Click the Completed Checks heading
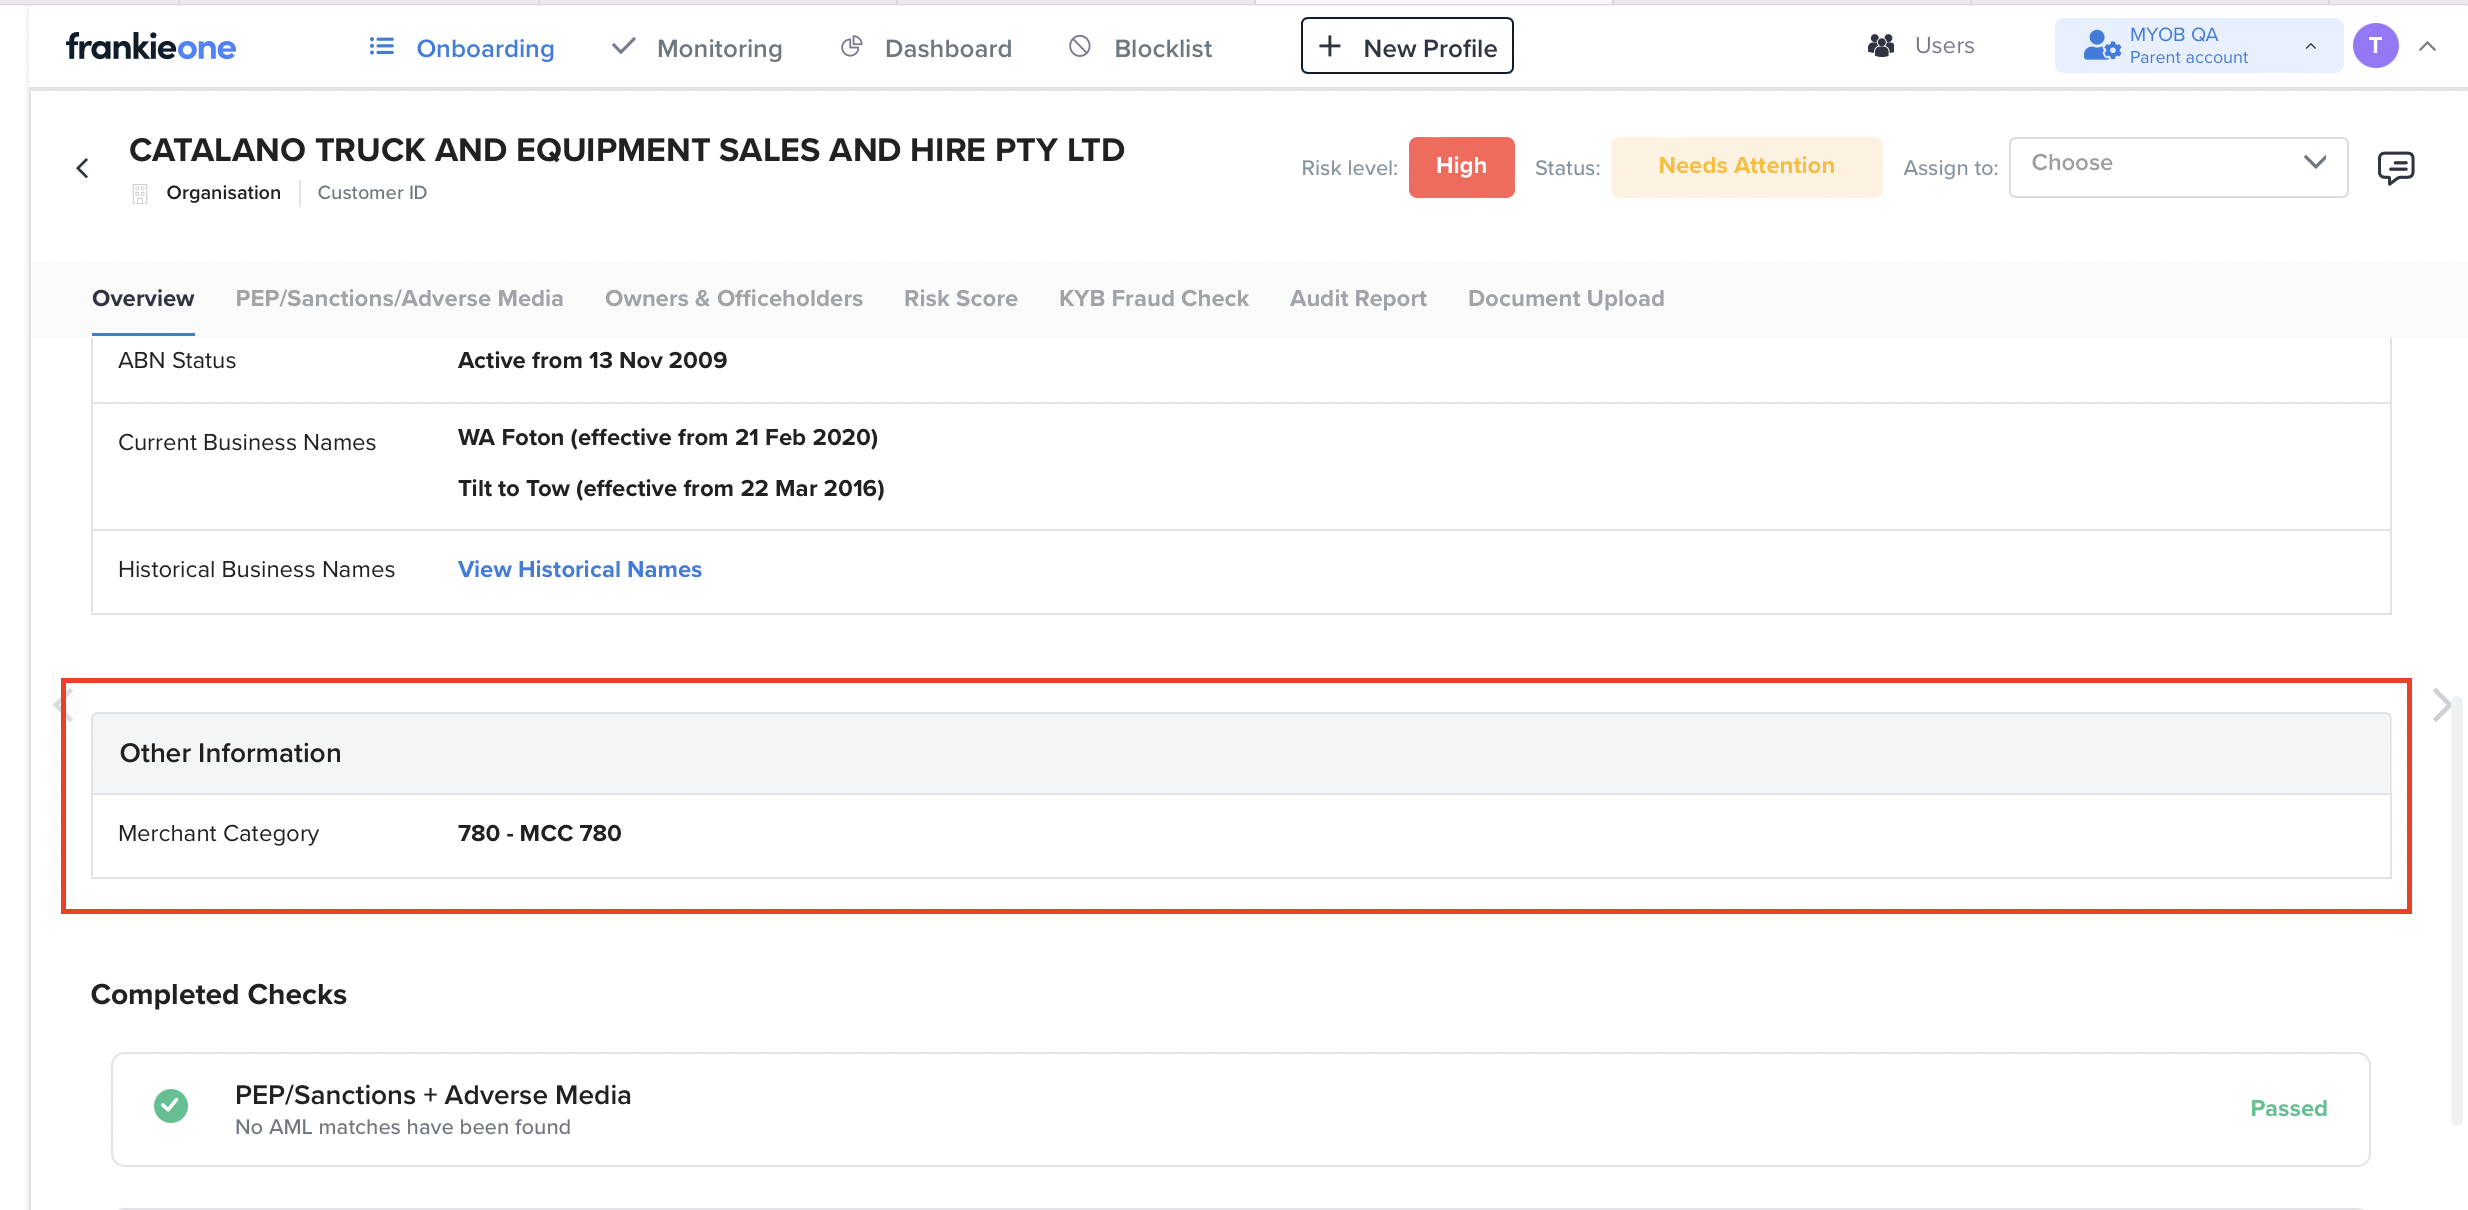This screenshot has width=2468, height=1210. 219,994
